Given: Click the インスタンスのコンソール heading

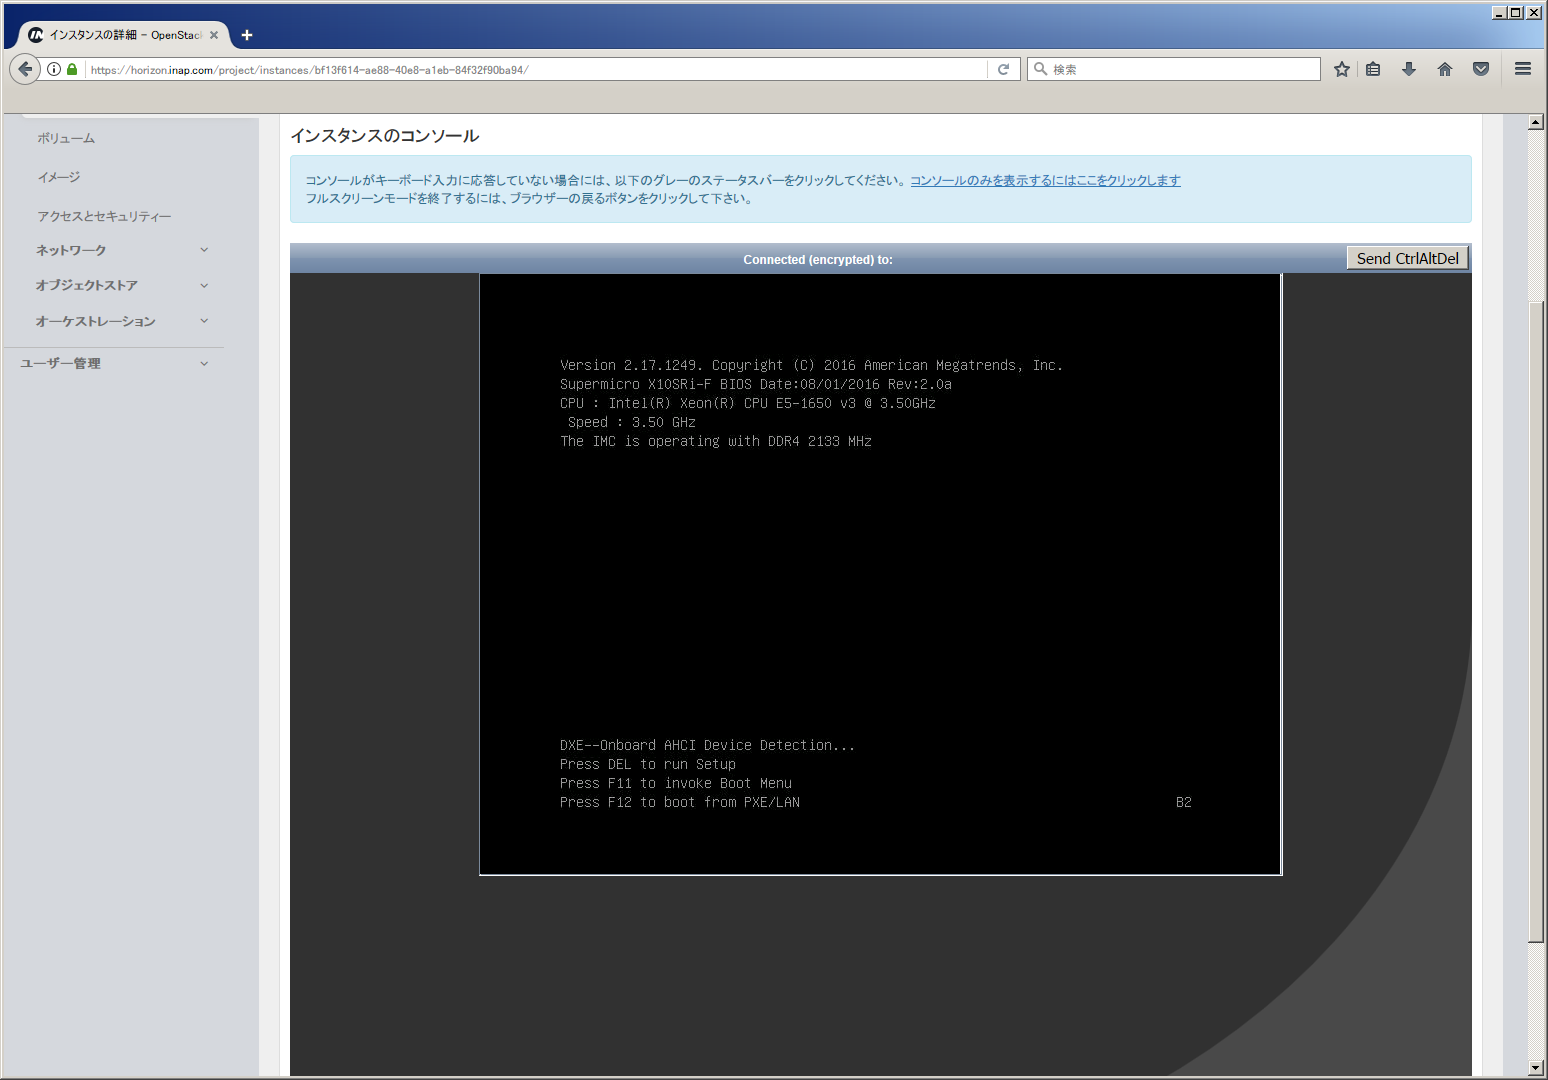Looking at the screenshot, I should [385, 136].
